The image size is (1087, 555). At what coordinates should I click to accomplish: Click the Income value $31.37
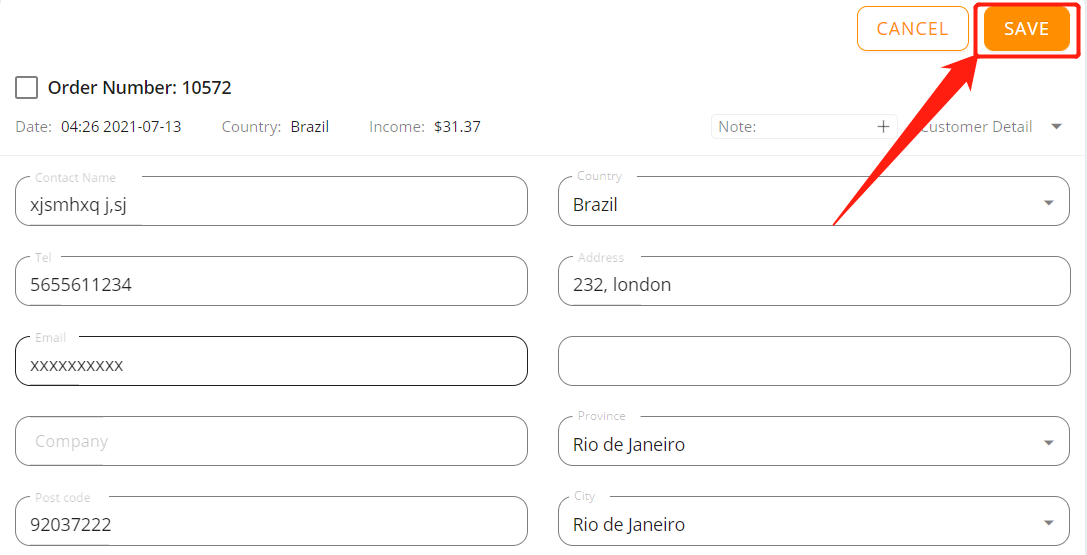[x=458, y=127]
